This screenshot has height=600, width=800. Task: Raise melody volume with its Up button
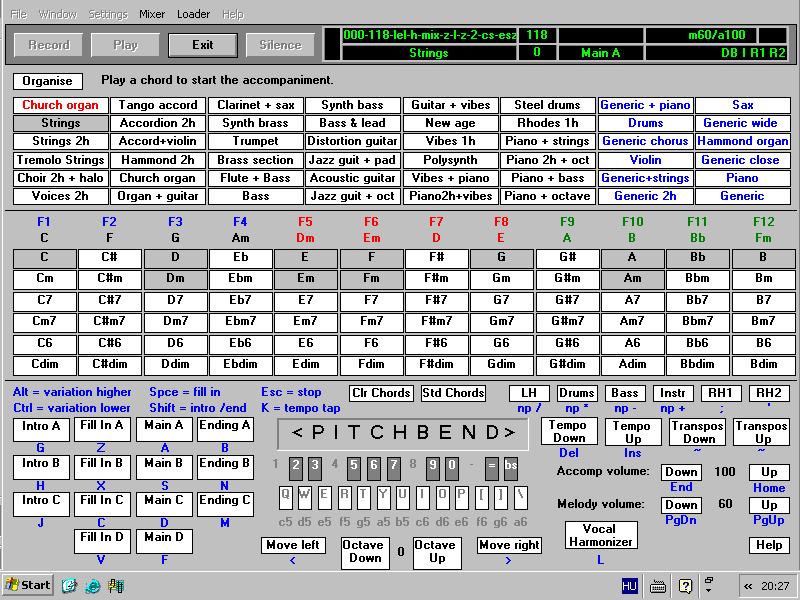point(768,505)
